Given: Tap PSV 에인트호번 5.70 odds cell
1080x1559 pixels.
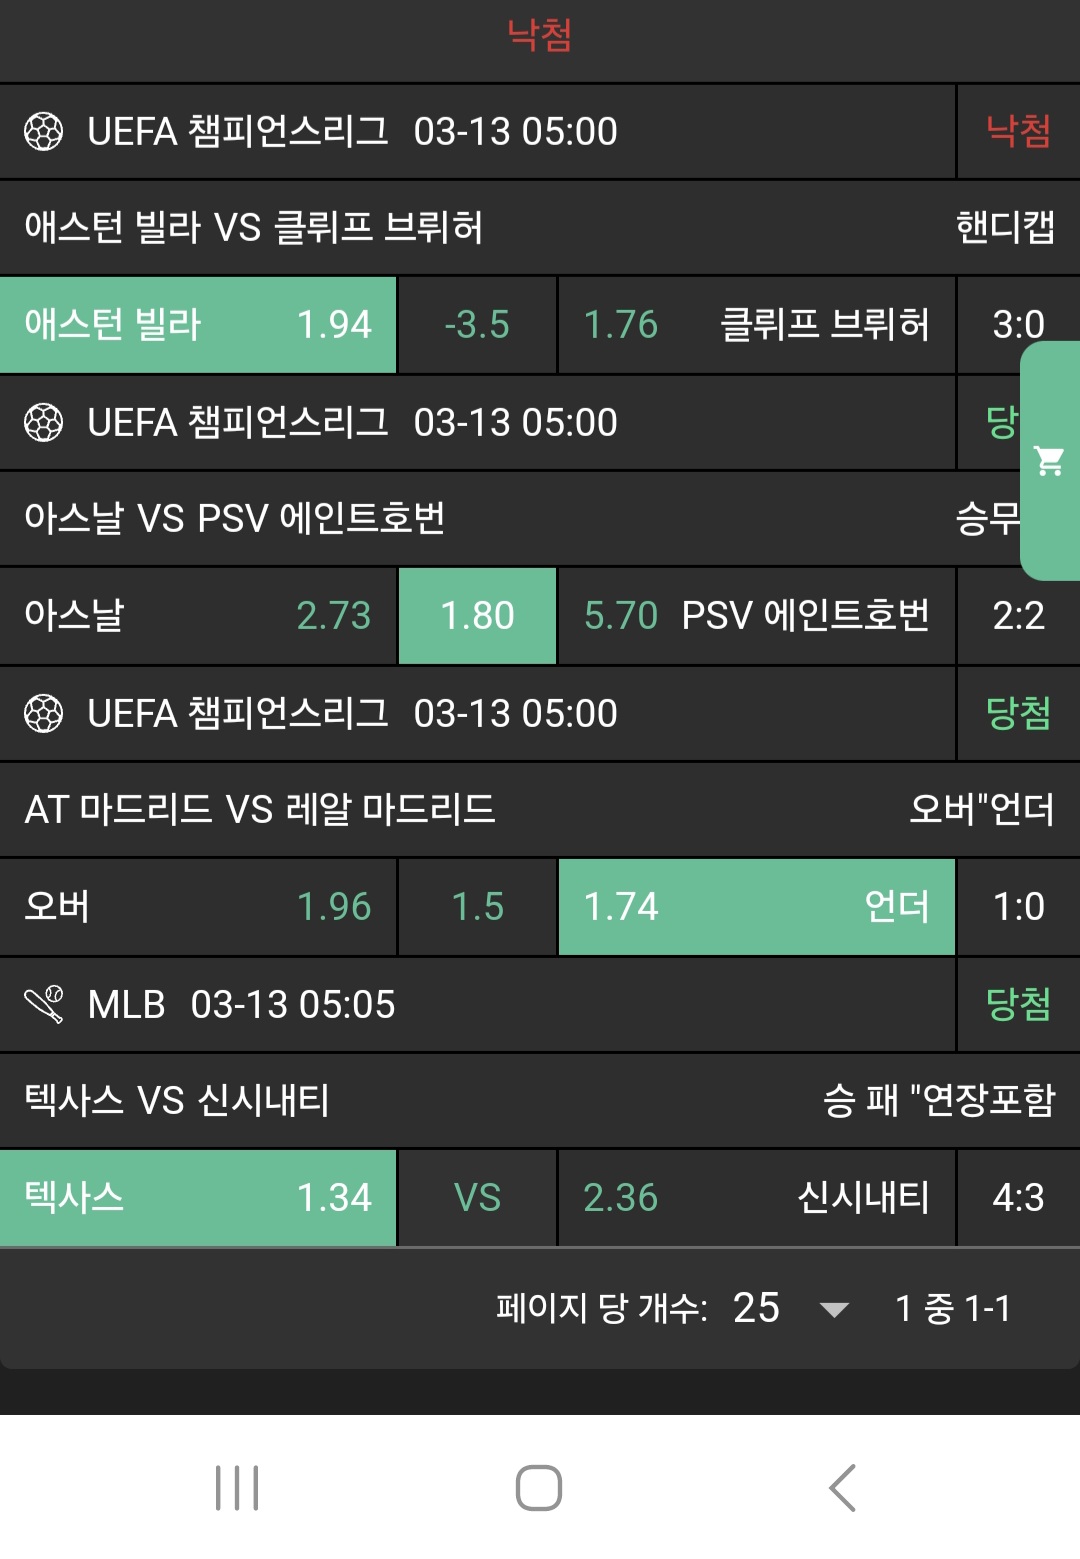Looking at the screenshot, I should 756,616.
